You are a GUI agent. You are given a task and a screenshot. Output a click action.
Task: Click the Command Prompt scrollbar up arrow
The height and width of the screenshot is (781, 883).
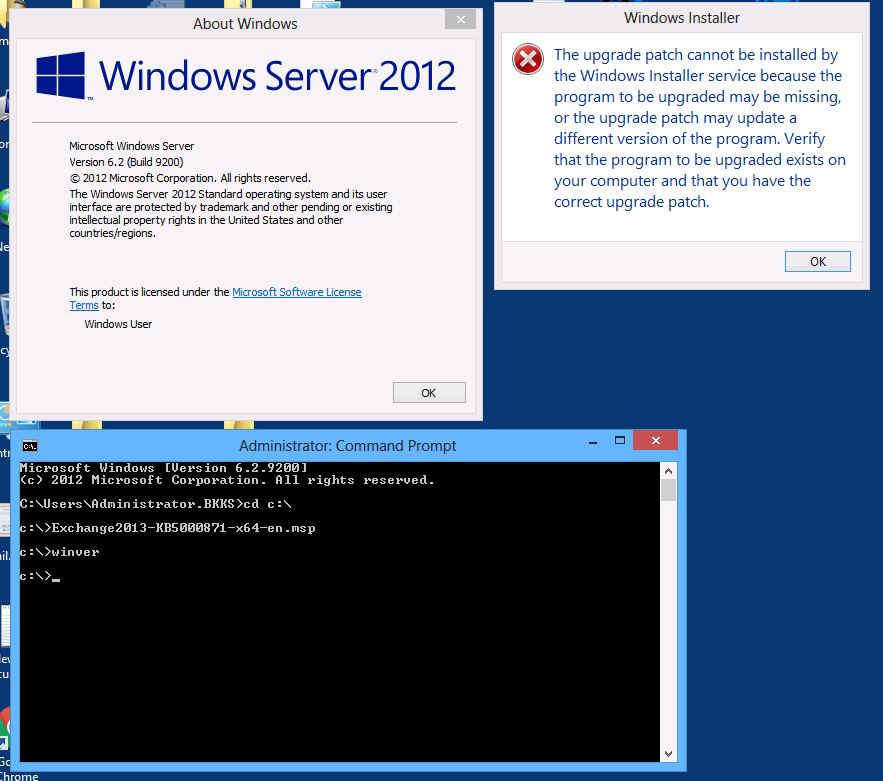(668, 471)
